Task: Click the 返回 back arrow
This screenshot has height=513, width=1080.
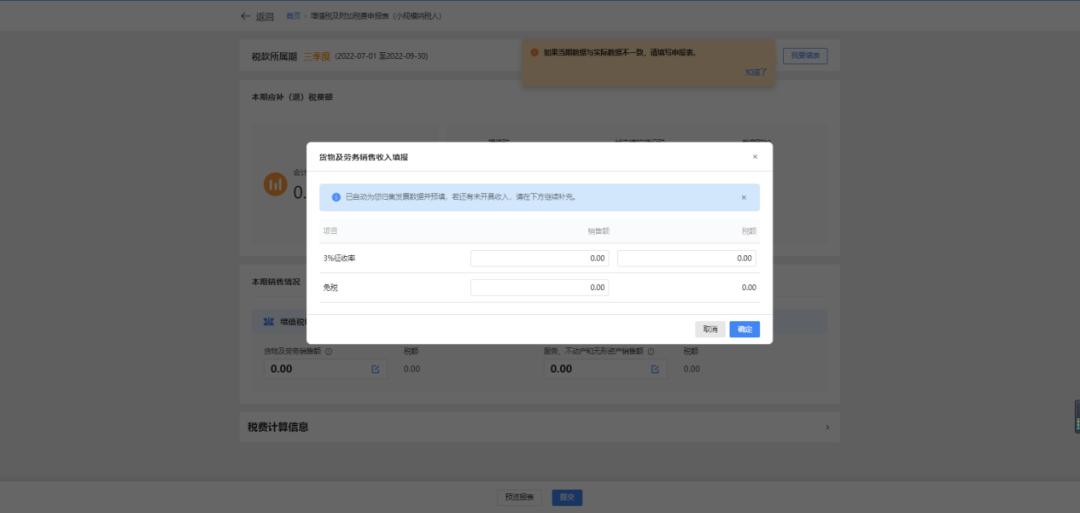Action: coord(246,16)
